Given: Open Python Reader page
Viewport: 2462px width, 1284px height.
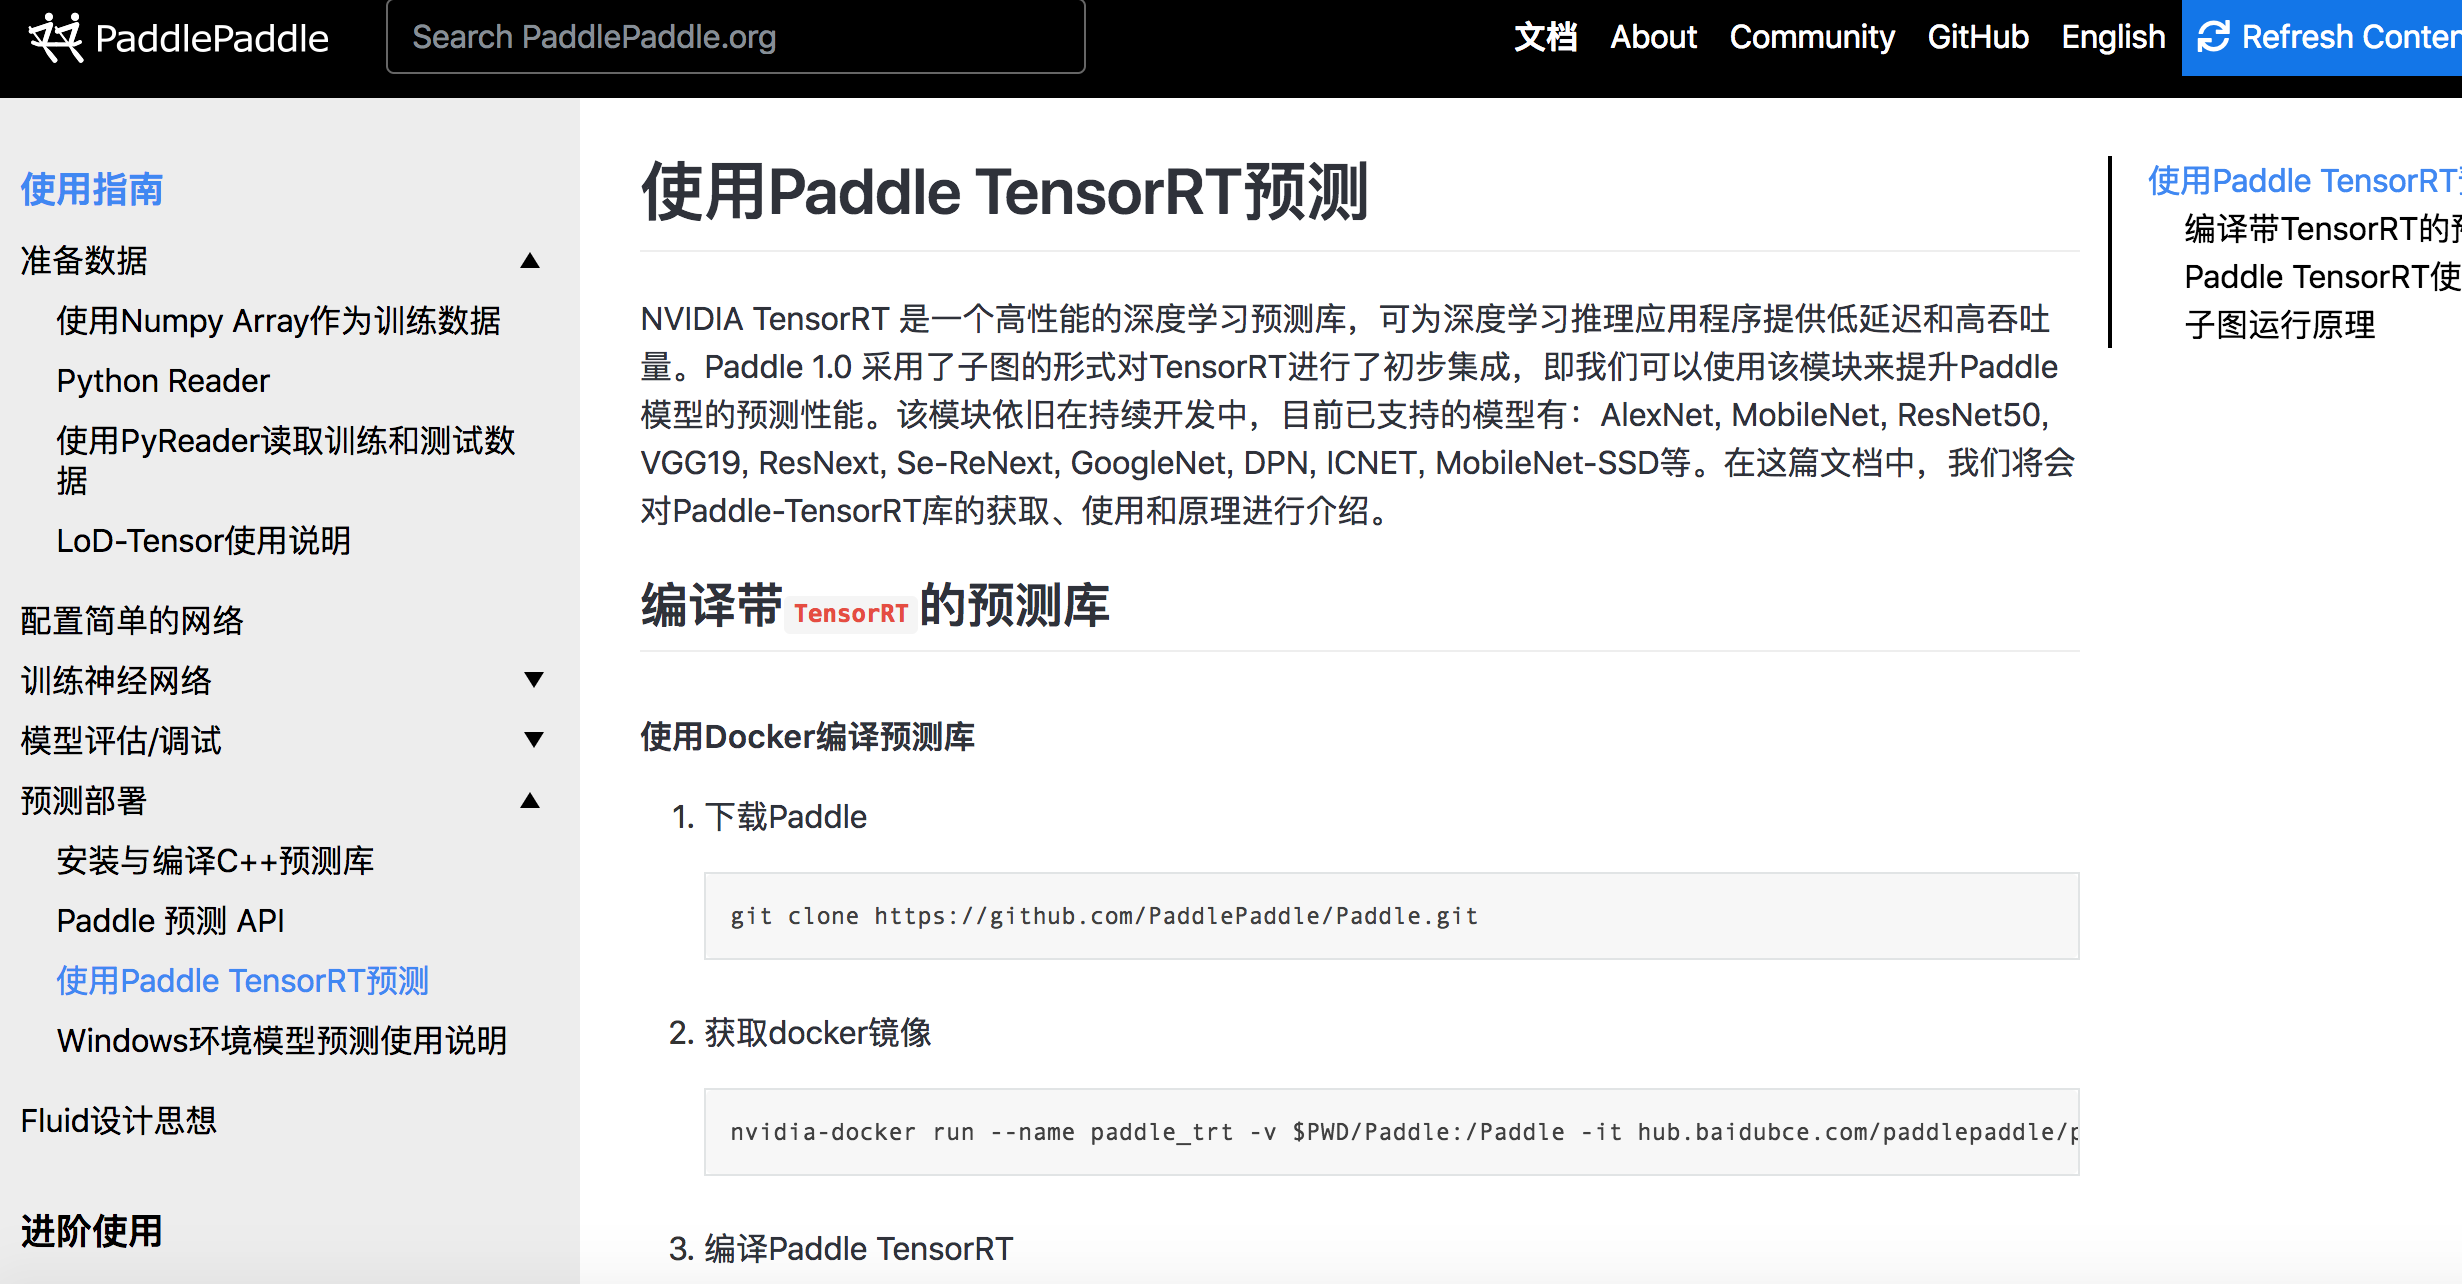Looking at the screenshot, I should [x=163, y=381].
